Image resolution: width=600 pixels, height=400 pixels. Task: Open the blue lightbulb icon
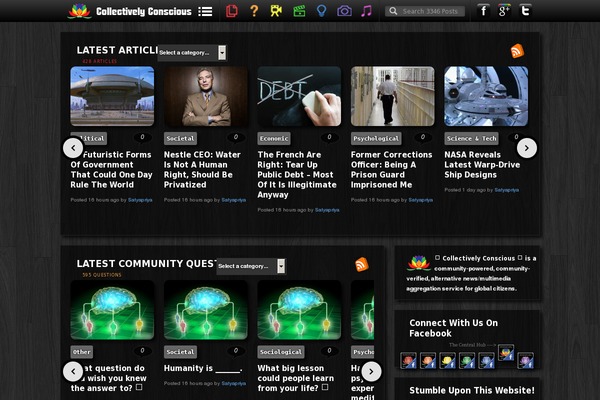pos(321,11)
